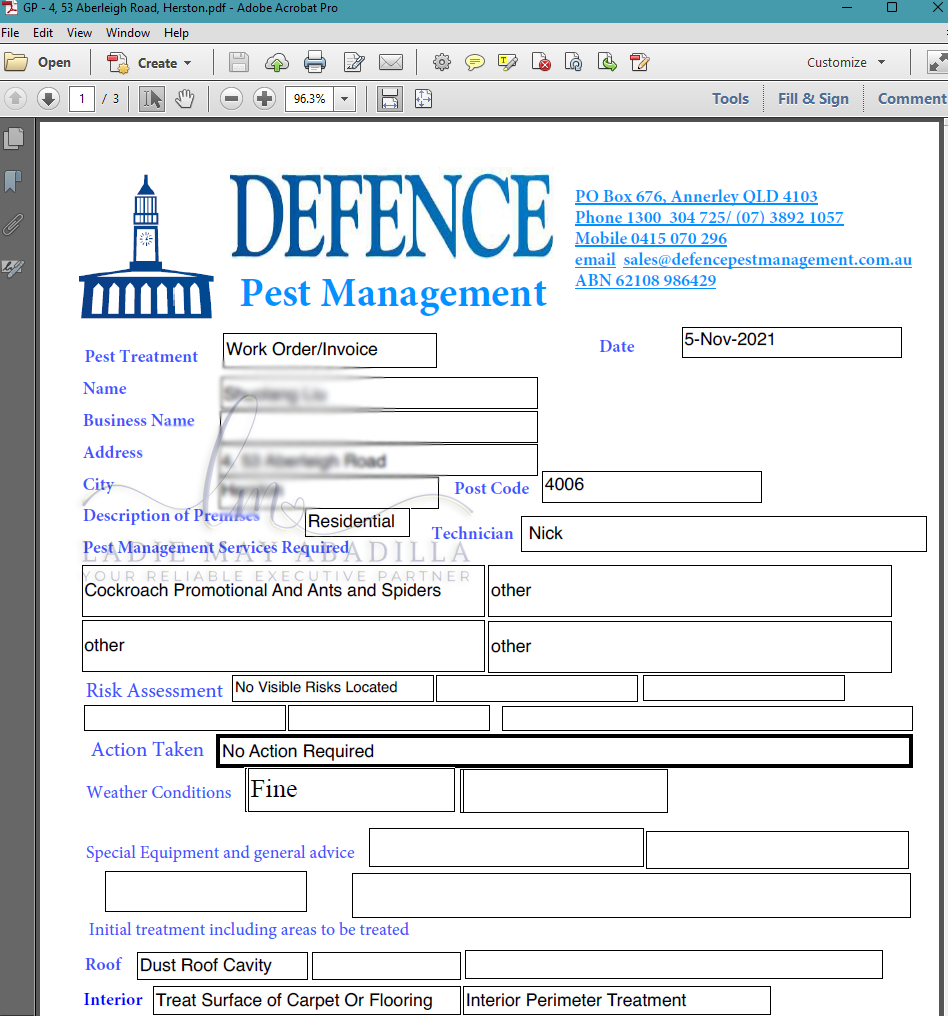Click the zoom in plus button
The width and height of the screenshot is (948, 1016).
point(264,99)
